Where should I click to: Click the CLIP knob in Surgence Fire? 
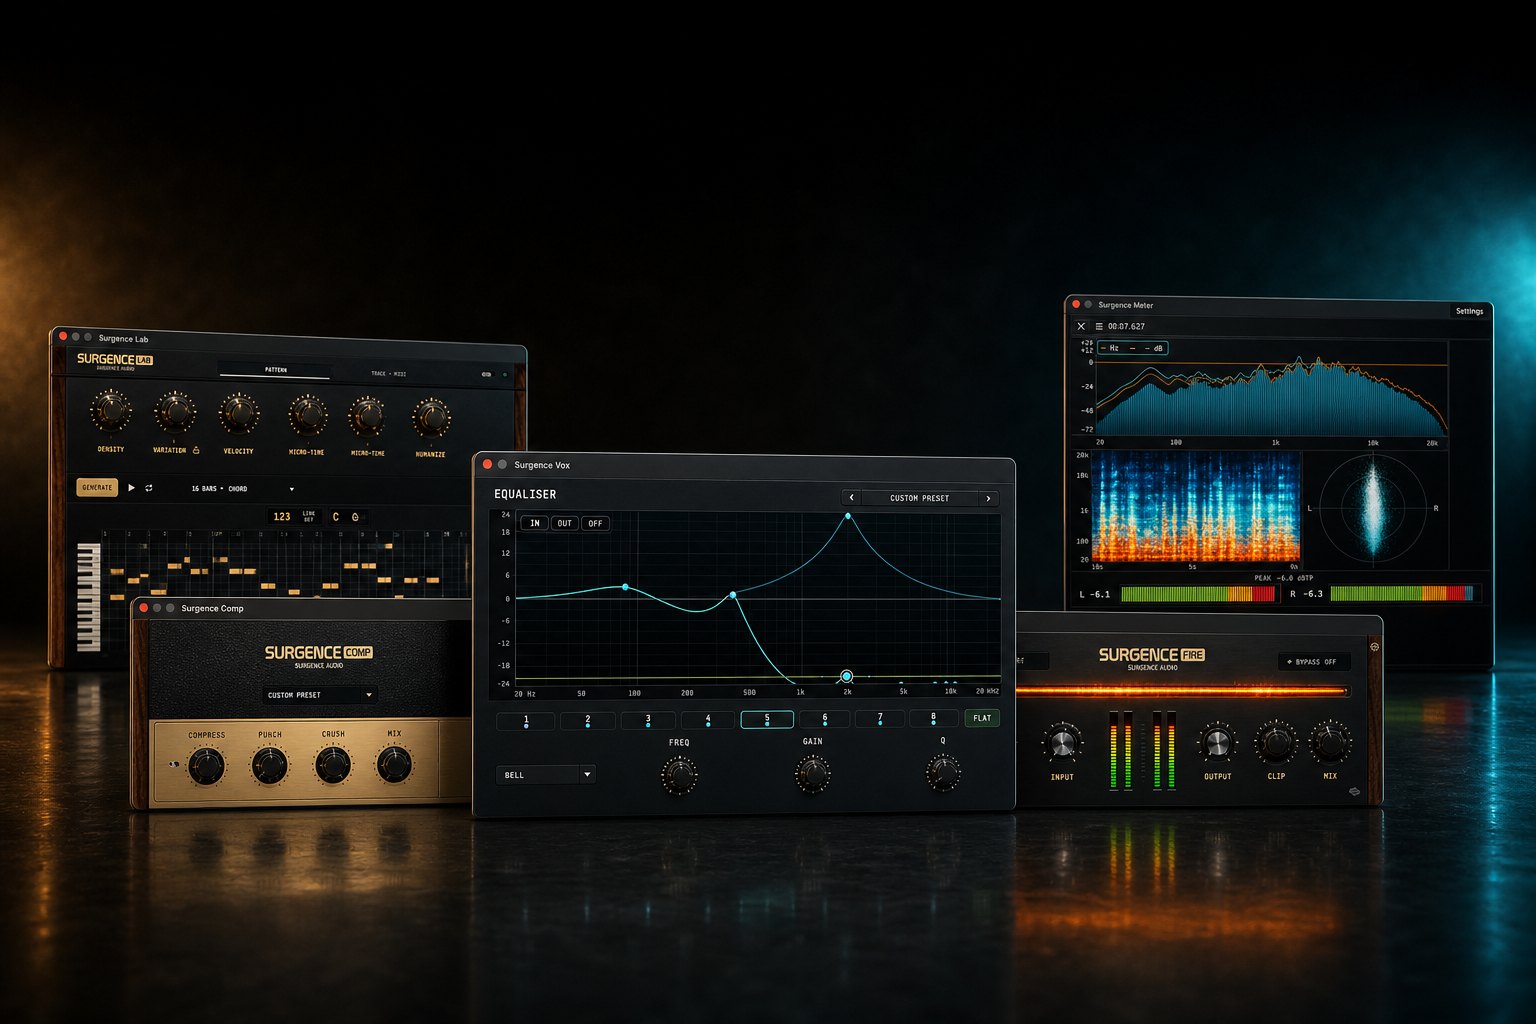[1276, 742]
